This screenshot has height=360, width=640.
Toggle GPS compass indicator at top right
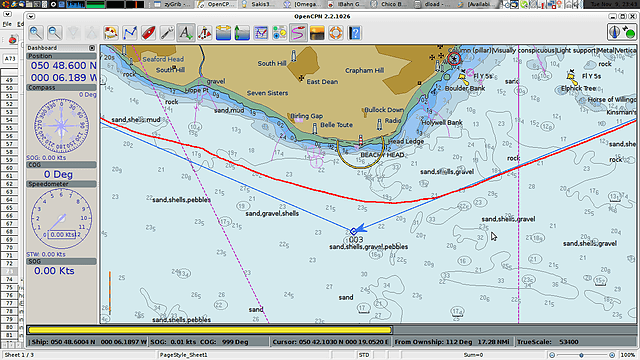tap(622, 32)
